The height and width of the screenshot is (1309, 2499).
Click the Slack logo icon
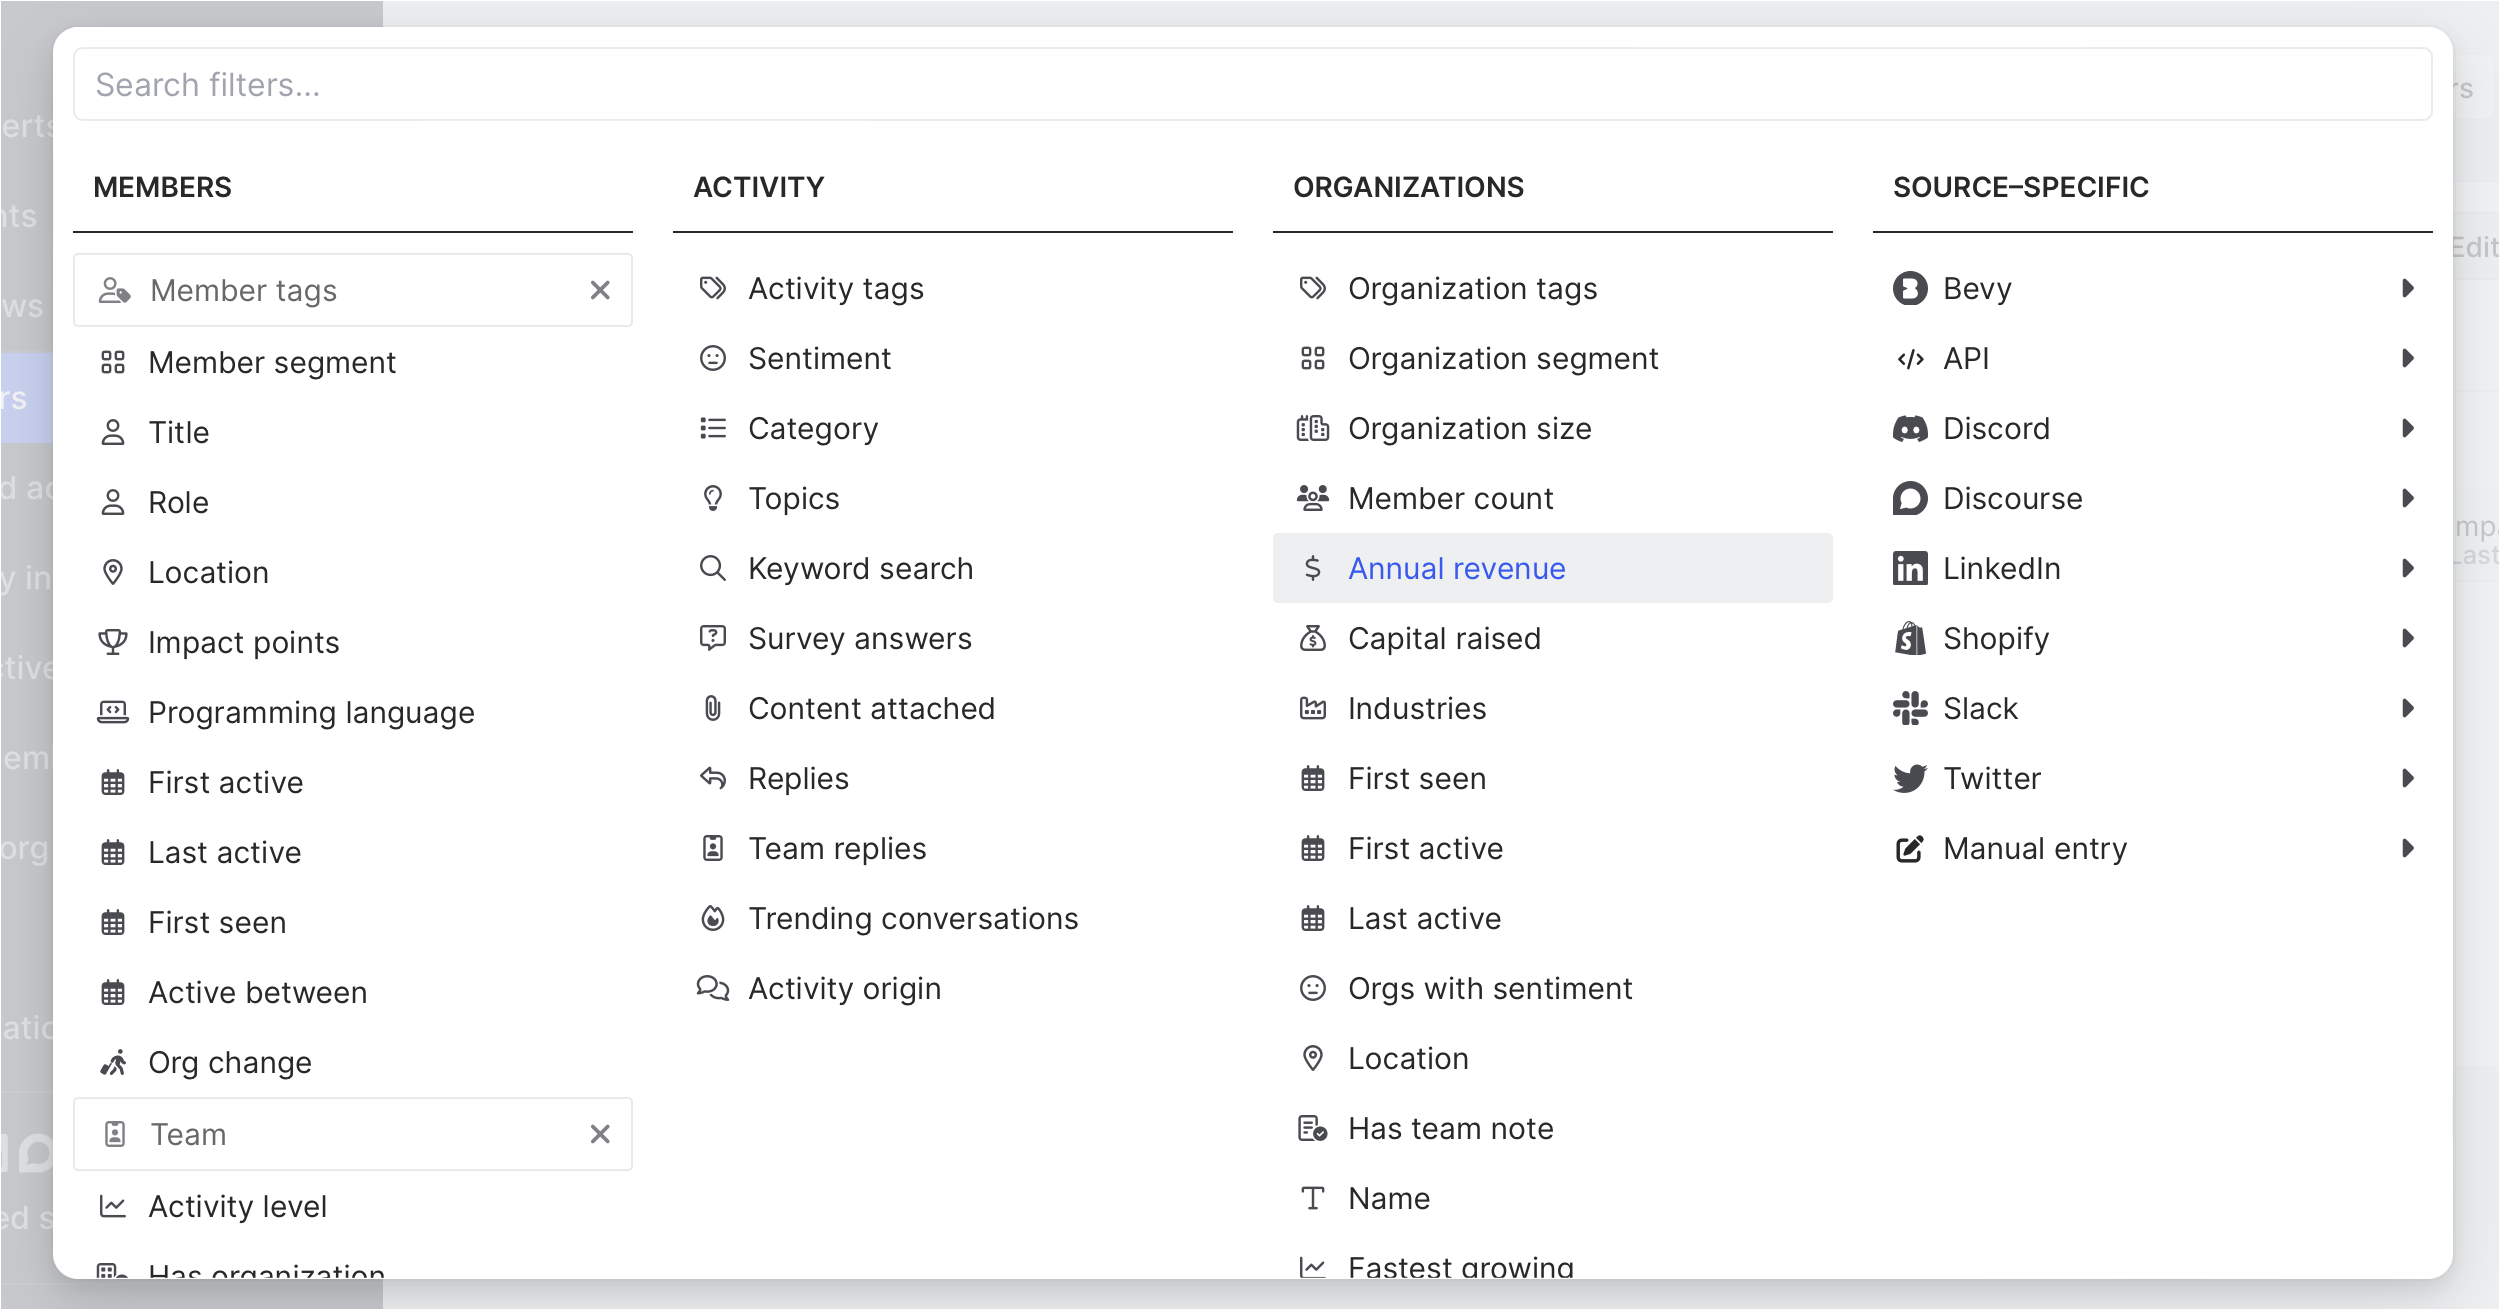coord(1909,709)
